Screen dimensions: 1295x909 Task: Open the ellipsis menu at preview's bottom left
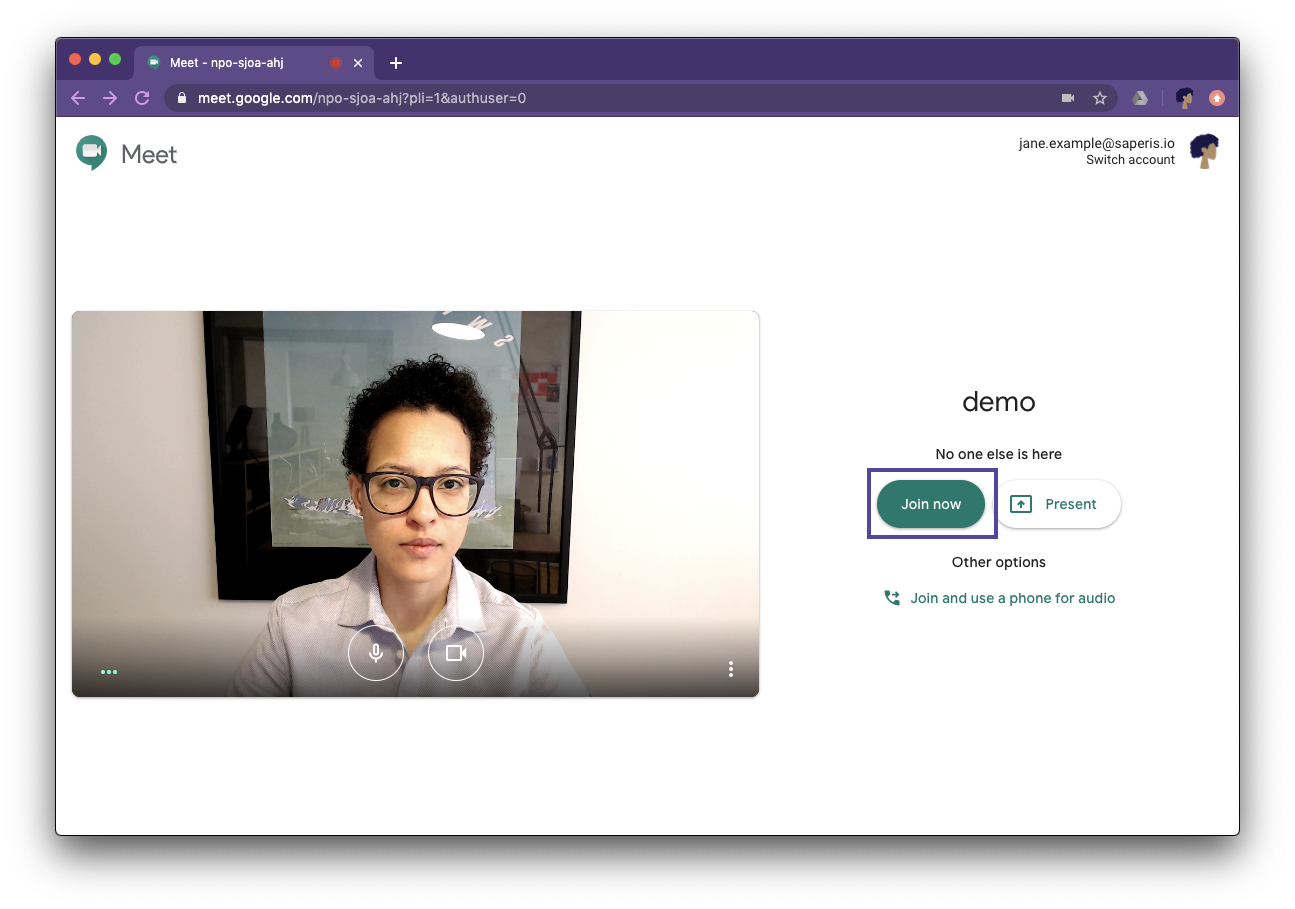pyautogui.click(x=109, y=671)
